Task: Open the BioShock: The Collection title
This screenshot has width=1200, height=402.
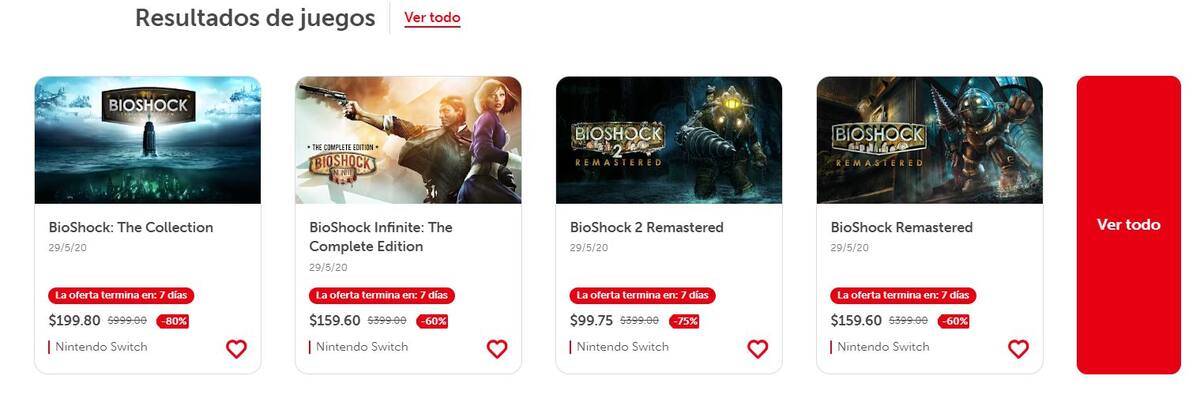Action: [x=131, y=227]
